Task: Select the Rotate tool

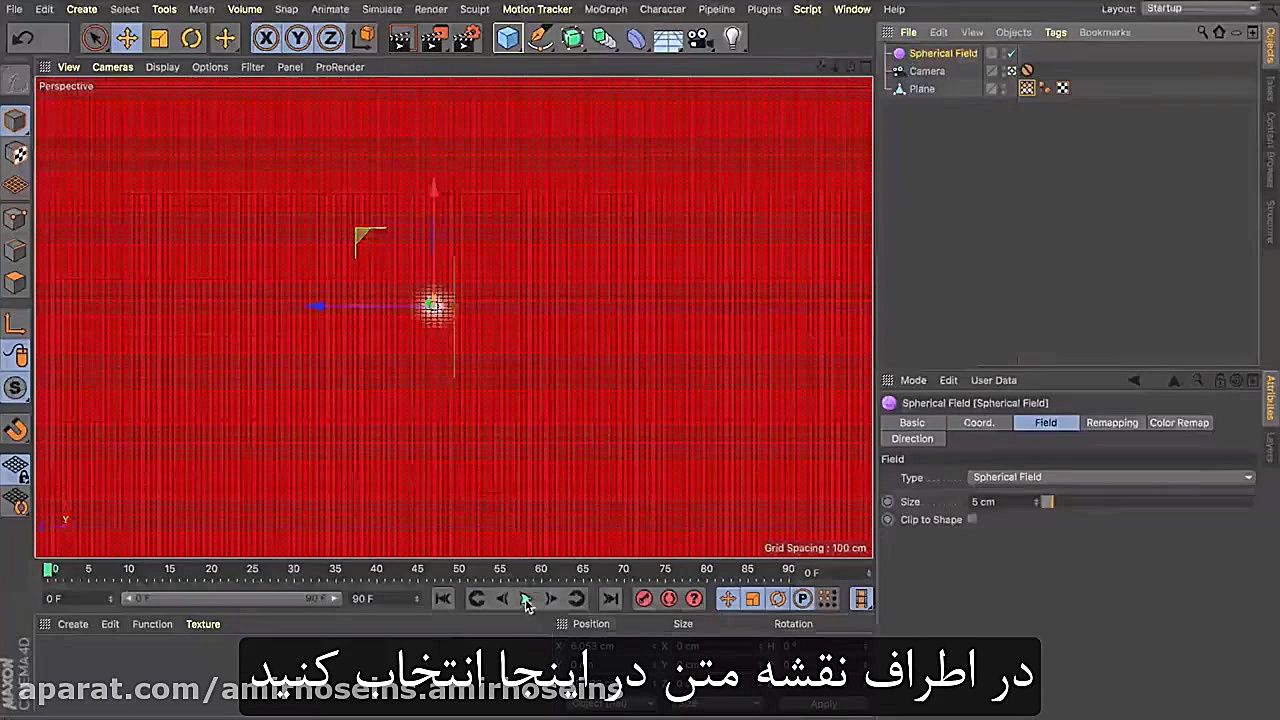Action: point(191,38)
